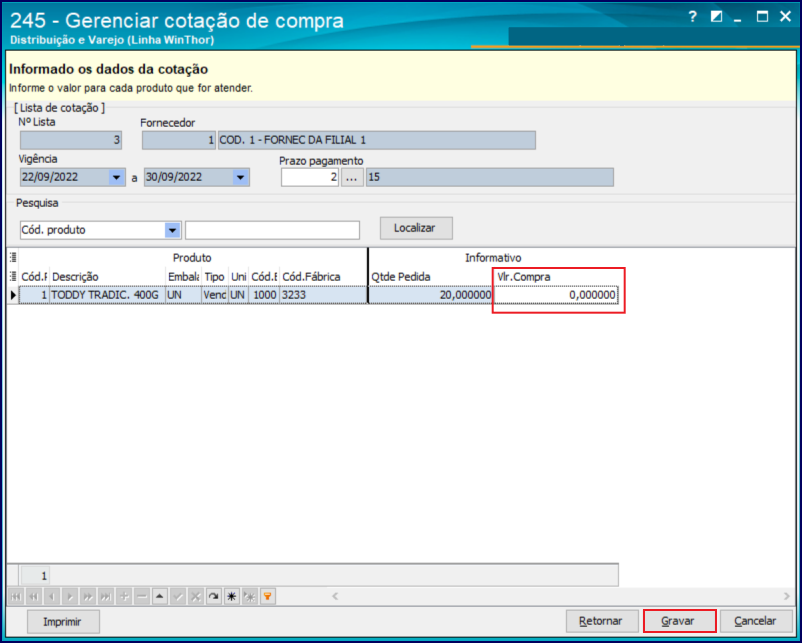The width and height of the screenshot is (802, 643).
Task: Click the Produto band header
Action: pos(192,258)
